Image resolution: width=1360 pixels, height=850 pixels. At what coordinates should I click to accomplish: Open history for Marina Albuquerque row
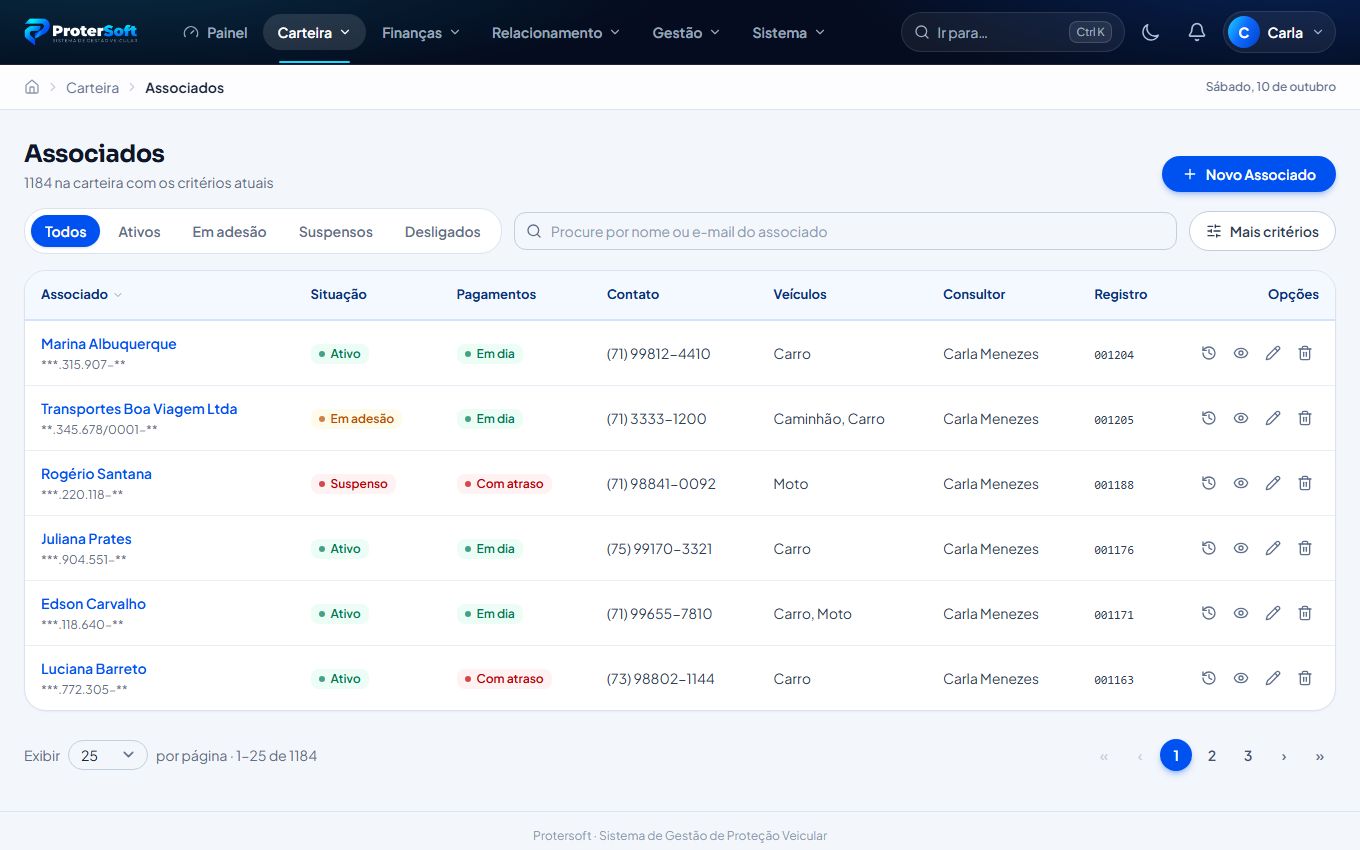click(1209, 353)
